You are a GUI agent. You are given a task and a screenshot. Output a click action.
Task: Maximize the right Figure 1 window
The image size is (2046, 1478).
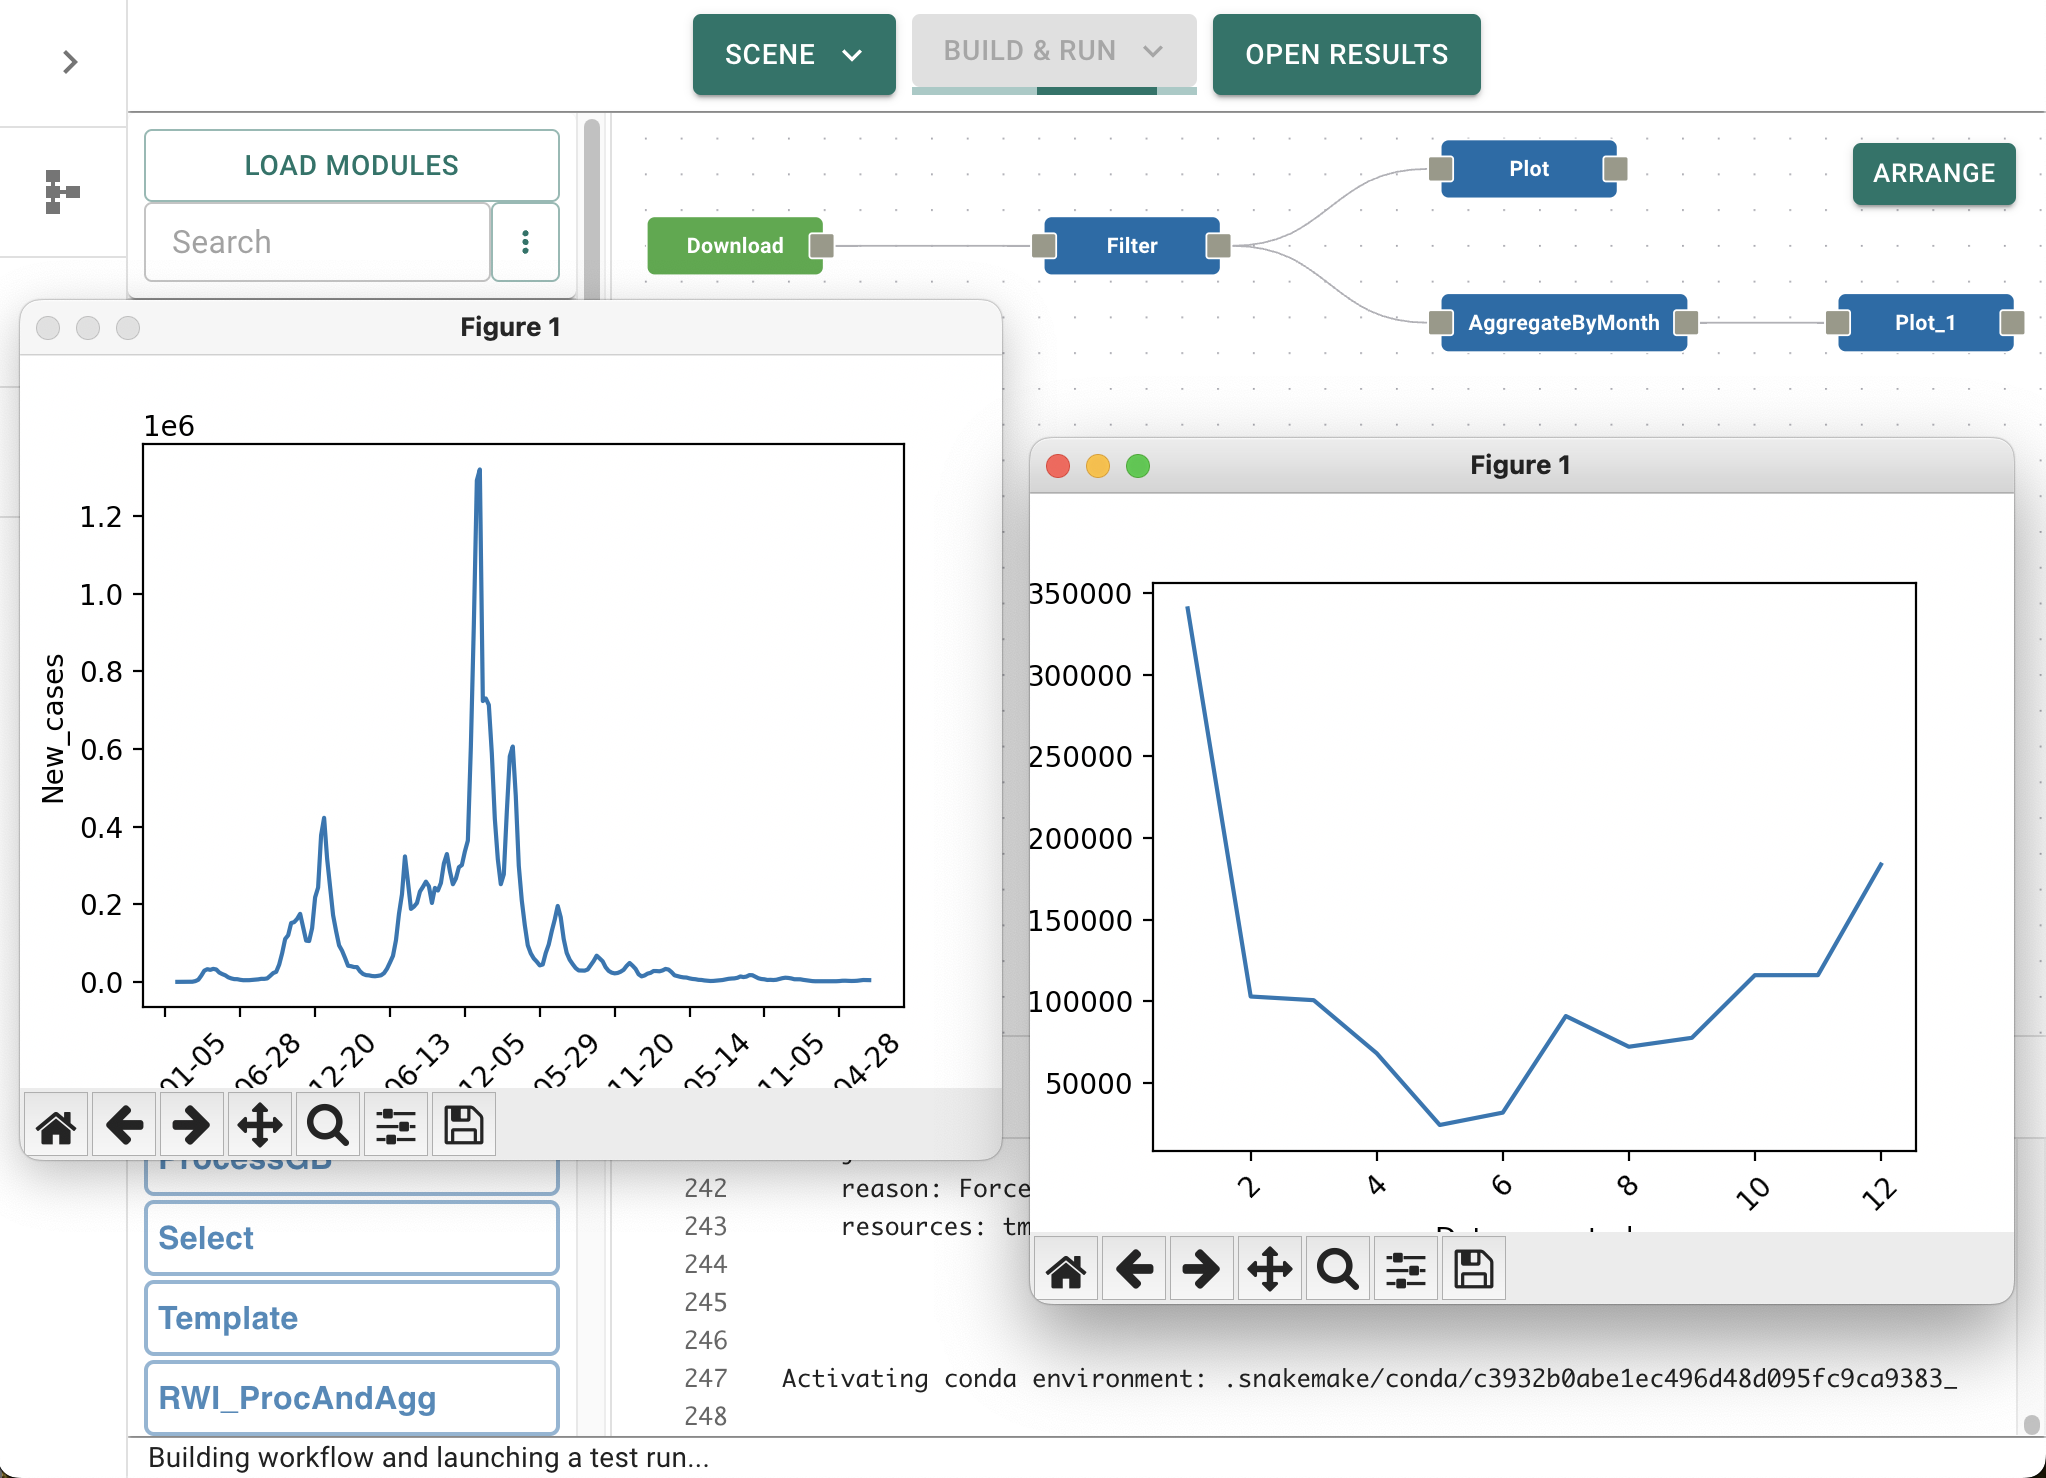coord(1138,466)
